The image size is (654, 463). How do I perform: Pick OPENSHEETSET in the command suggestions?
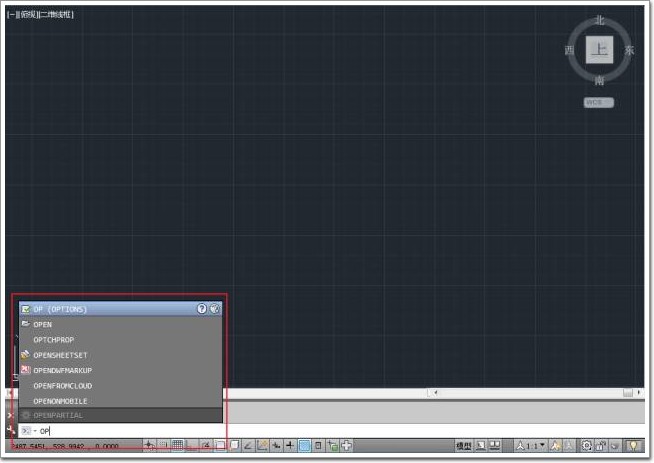pos(60,355)
